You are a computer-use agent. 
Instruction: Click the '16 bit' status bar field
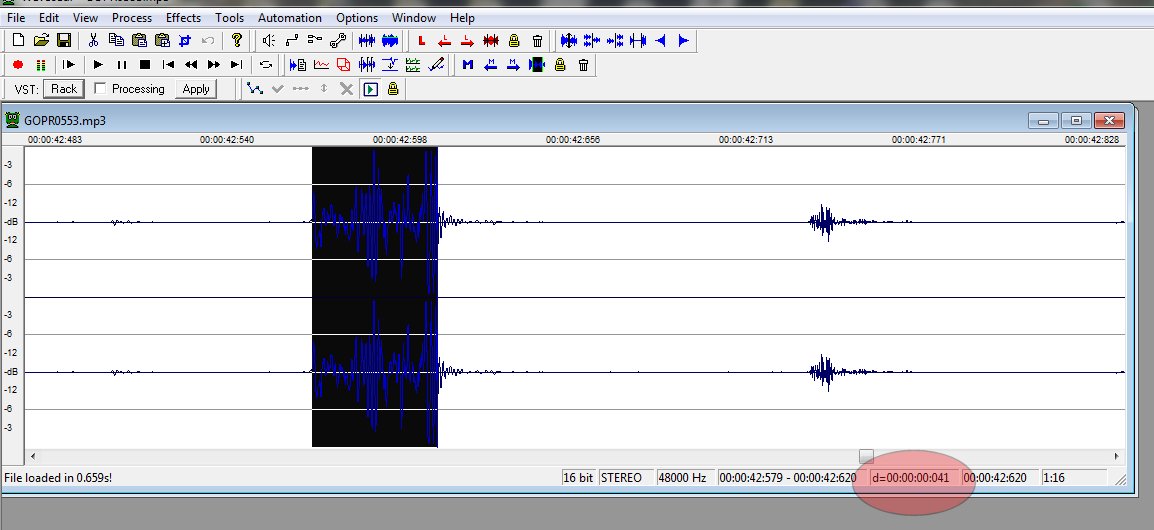coord(578,478)
